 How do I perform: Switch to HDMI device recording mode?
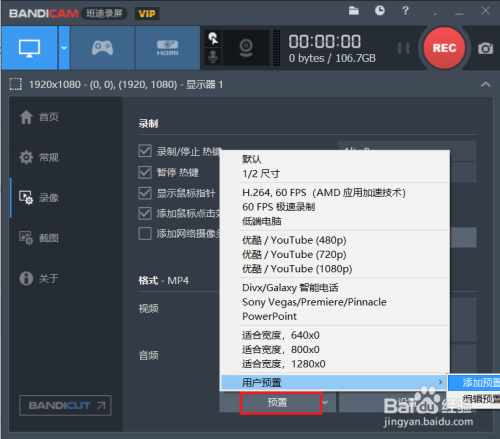point(168,48)
